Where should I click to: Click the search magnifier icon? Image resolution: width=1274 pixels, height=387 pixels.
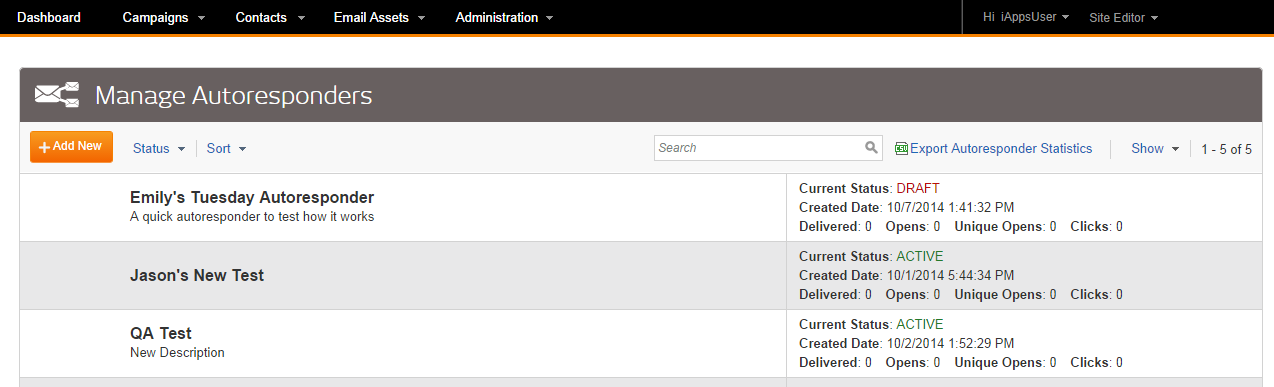tap(871, 148)
